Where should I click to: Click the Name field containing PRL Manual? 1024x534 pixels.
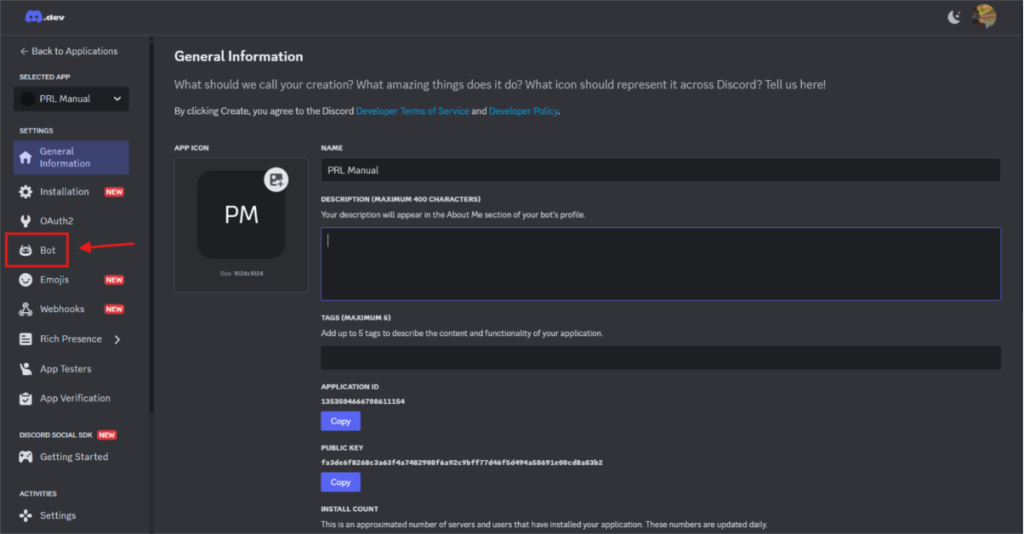pyautogui.click(x=660, y=170)
